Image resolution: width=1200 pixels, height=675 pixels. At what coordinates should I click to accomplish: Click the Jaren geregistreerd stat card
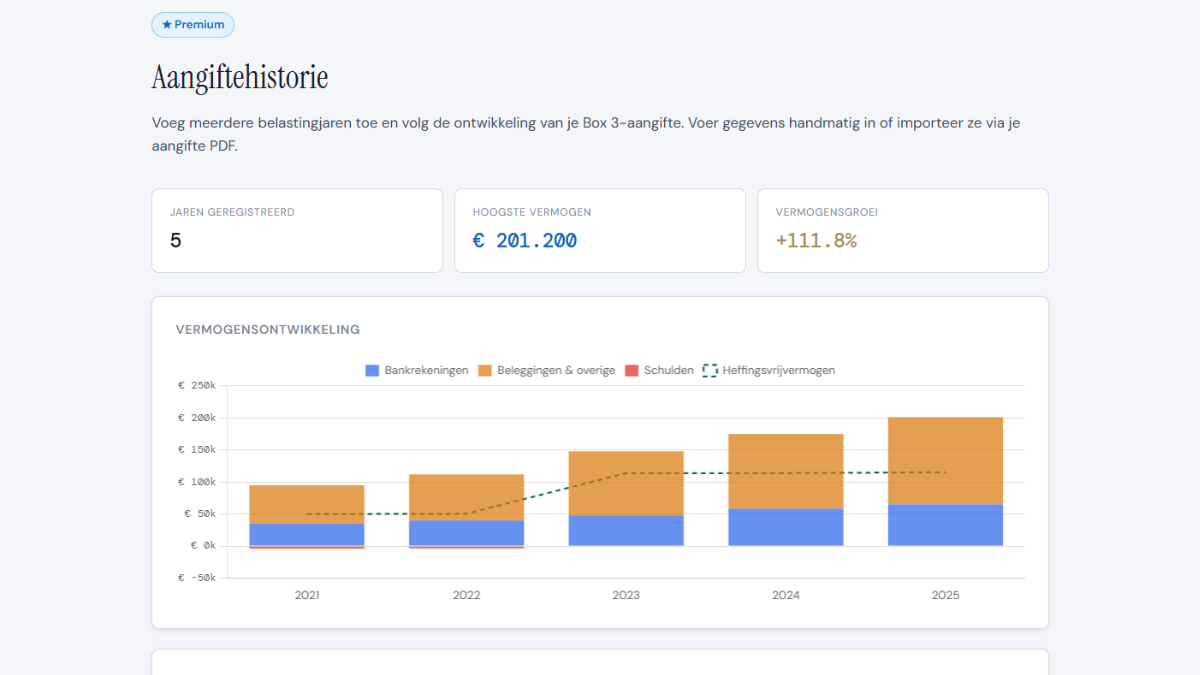297,230
